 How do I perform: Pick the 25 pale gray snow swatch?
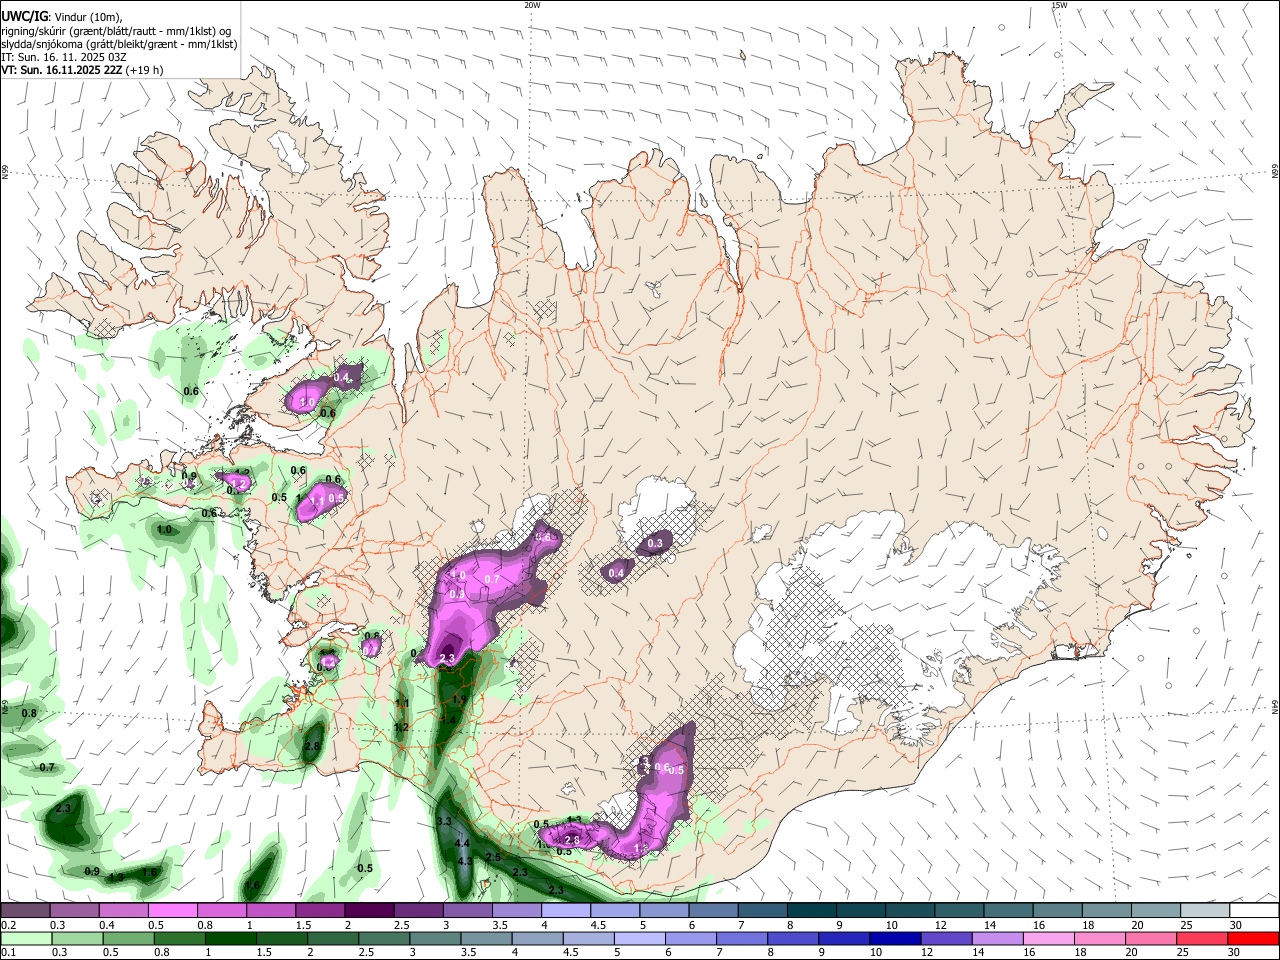(1204, 910)
